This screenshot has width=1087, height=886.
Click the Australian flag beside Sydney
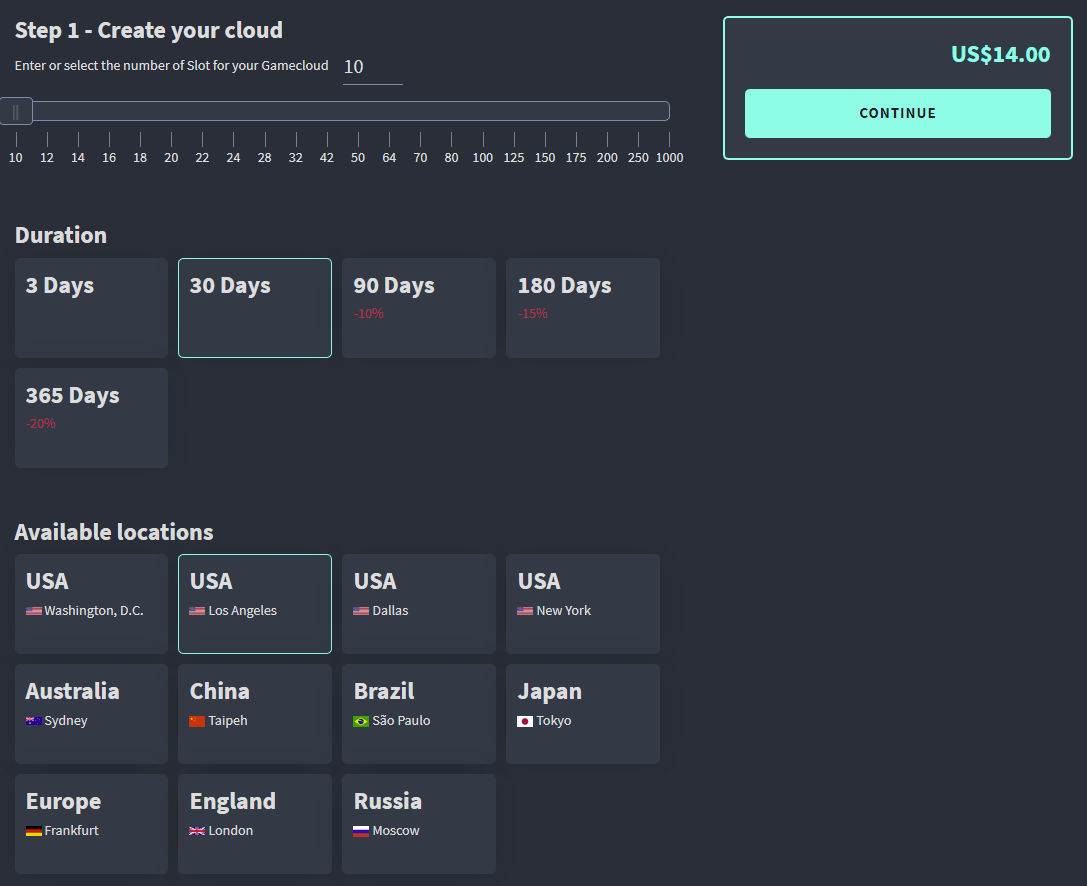tap(34, 721)
